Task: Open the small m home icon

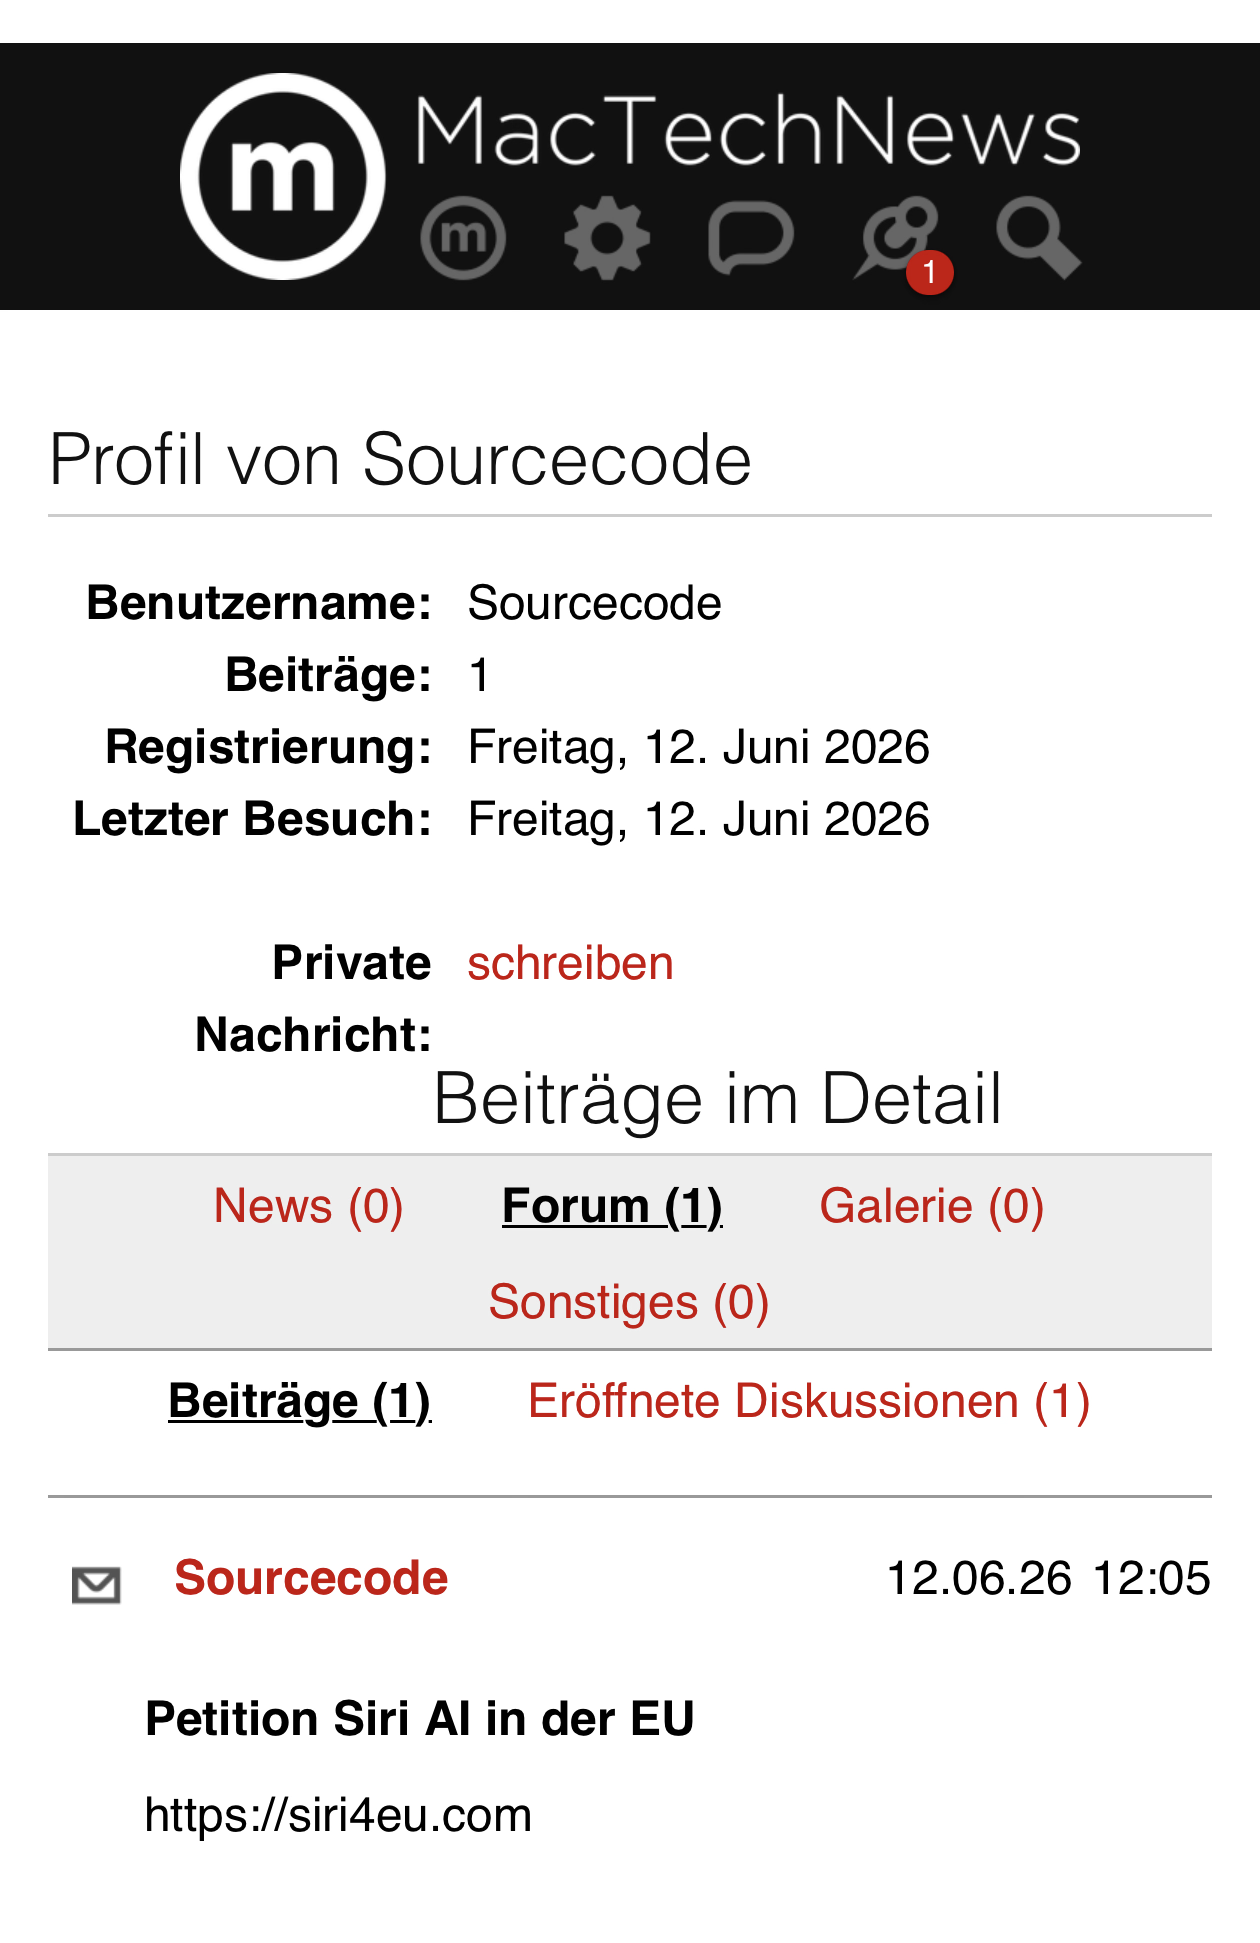Action: pyautogui.click(x=463, y=238)
